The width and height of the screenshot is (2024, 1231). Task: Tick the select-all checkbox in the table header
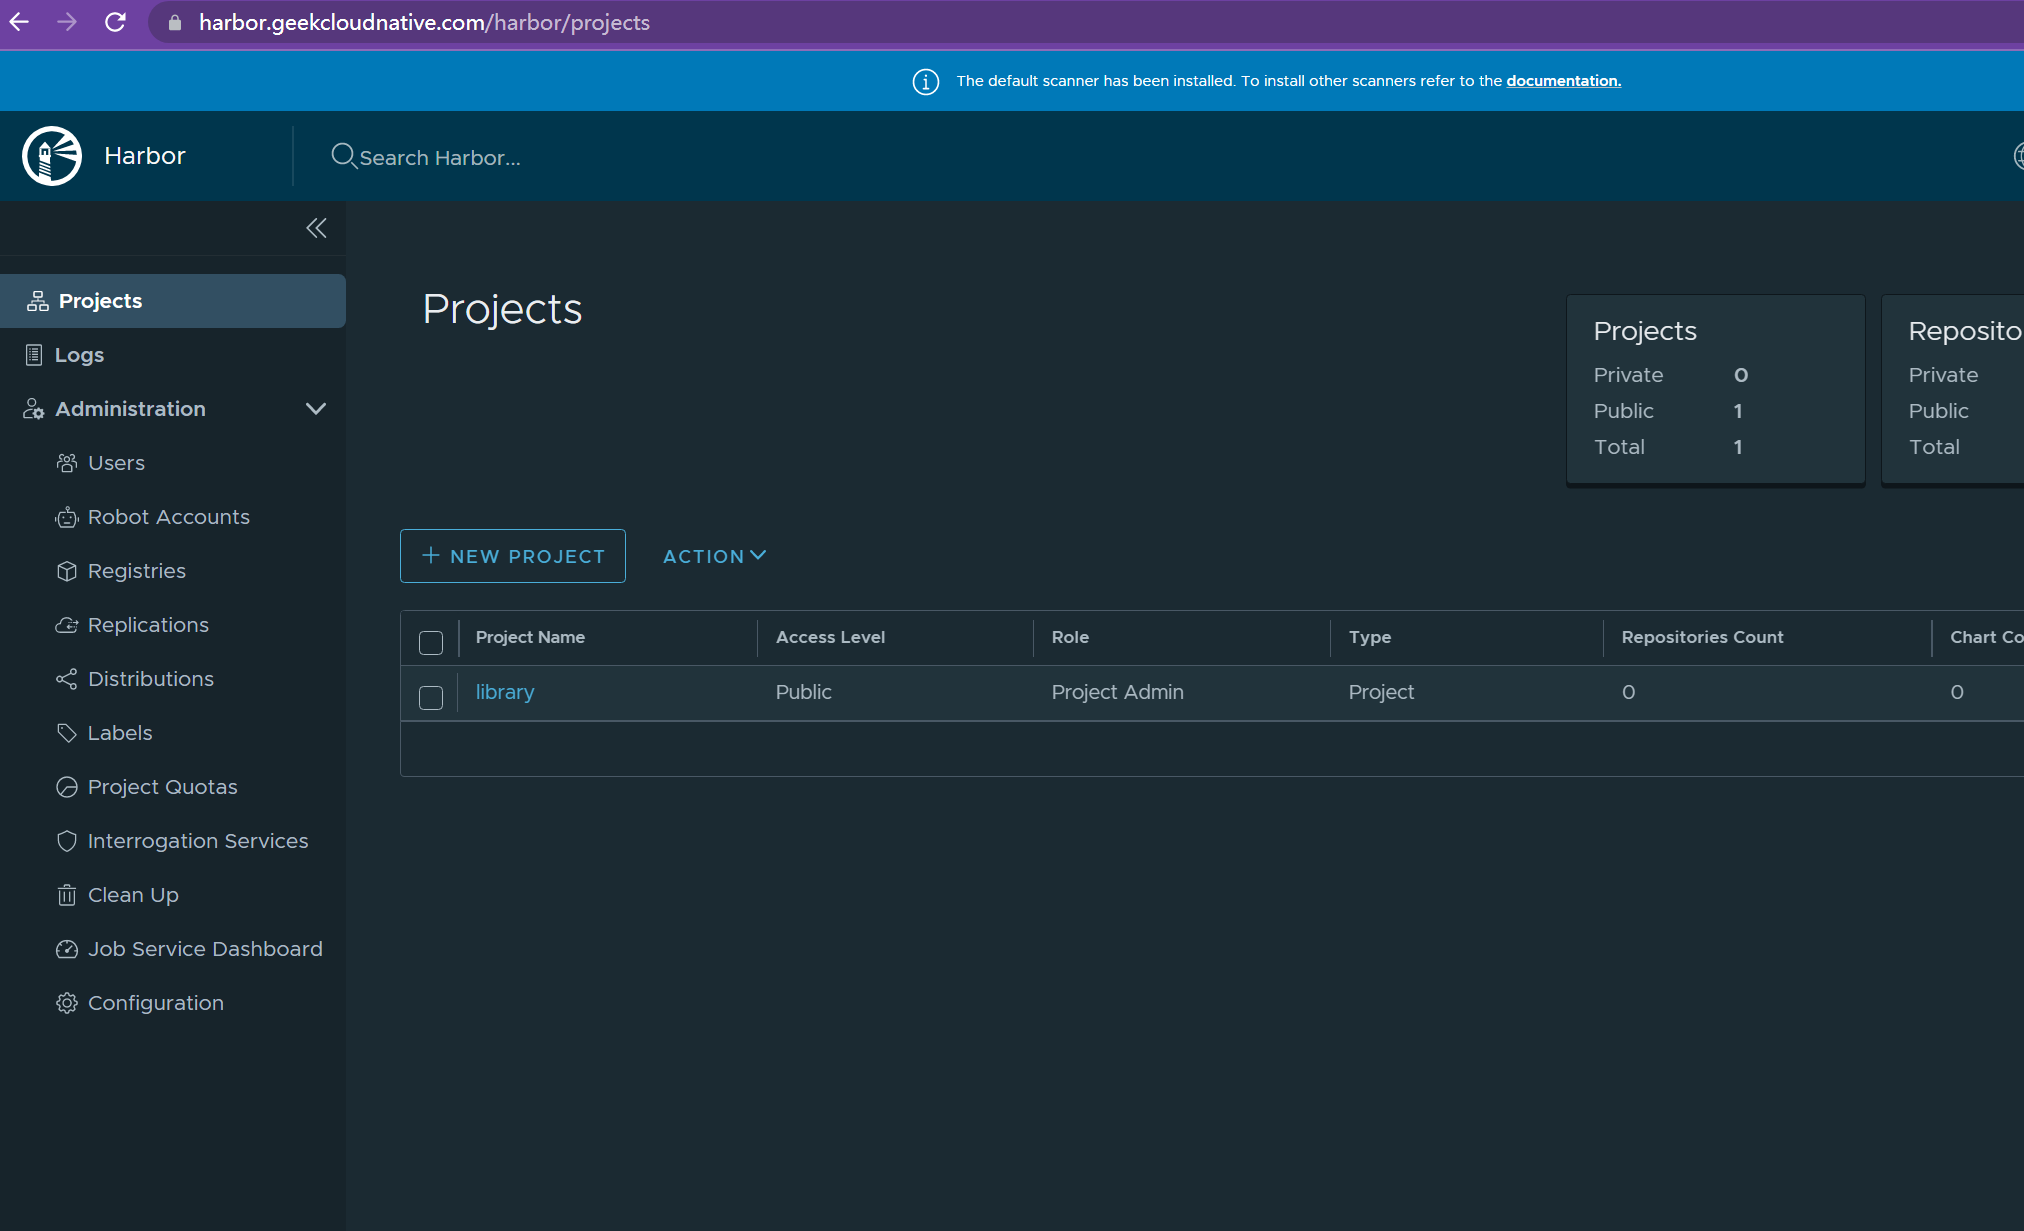tap(431, 642)
